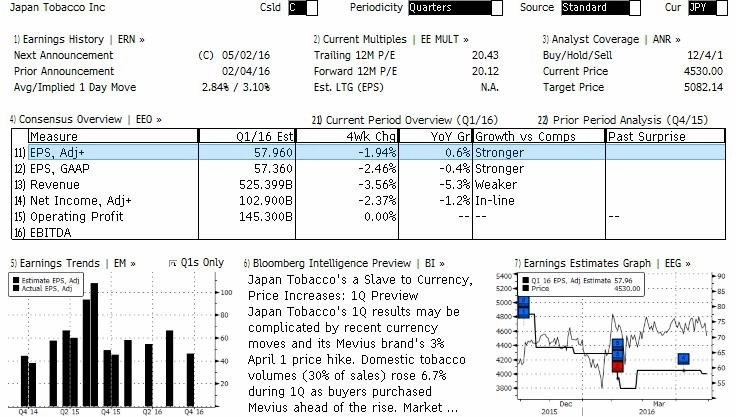
Task: Select the EPS, GAAP row
Action: (368, 169)
